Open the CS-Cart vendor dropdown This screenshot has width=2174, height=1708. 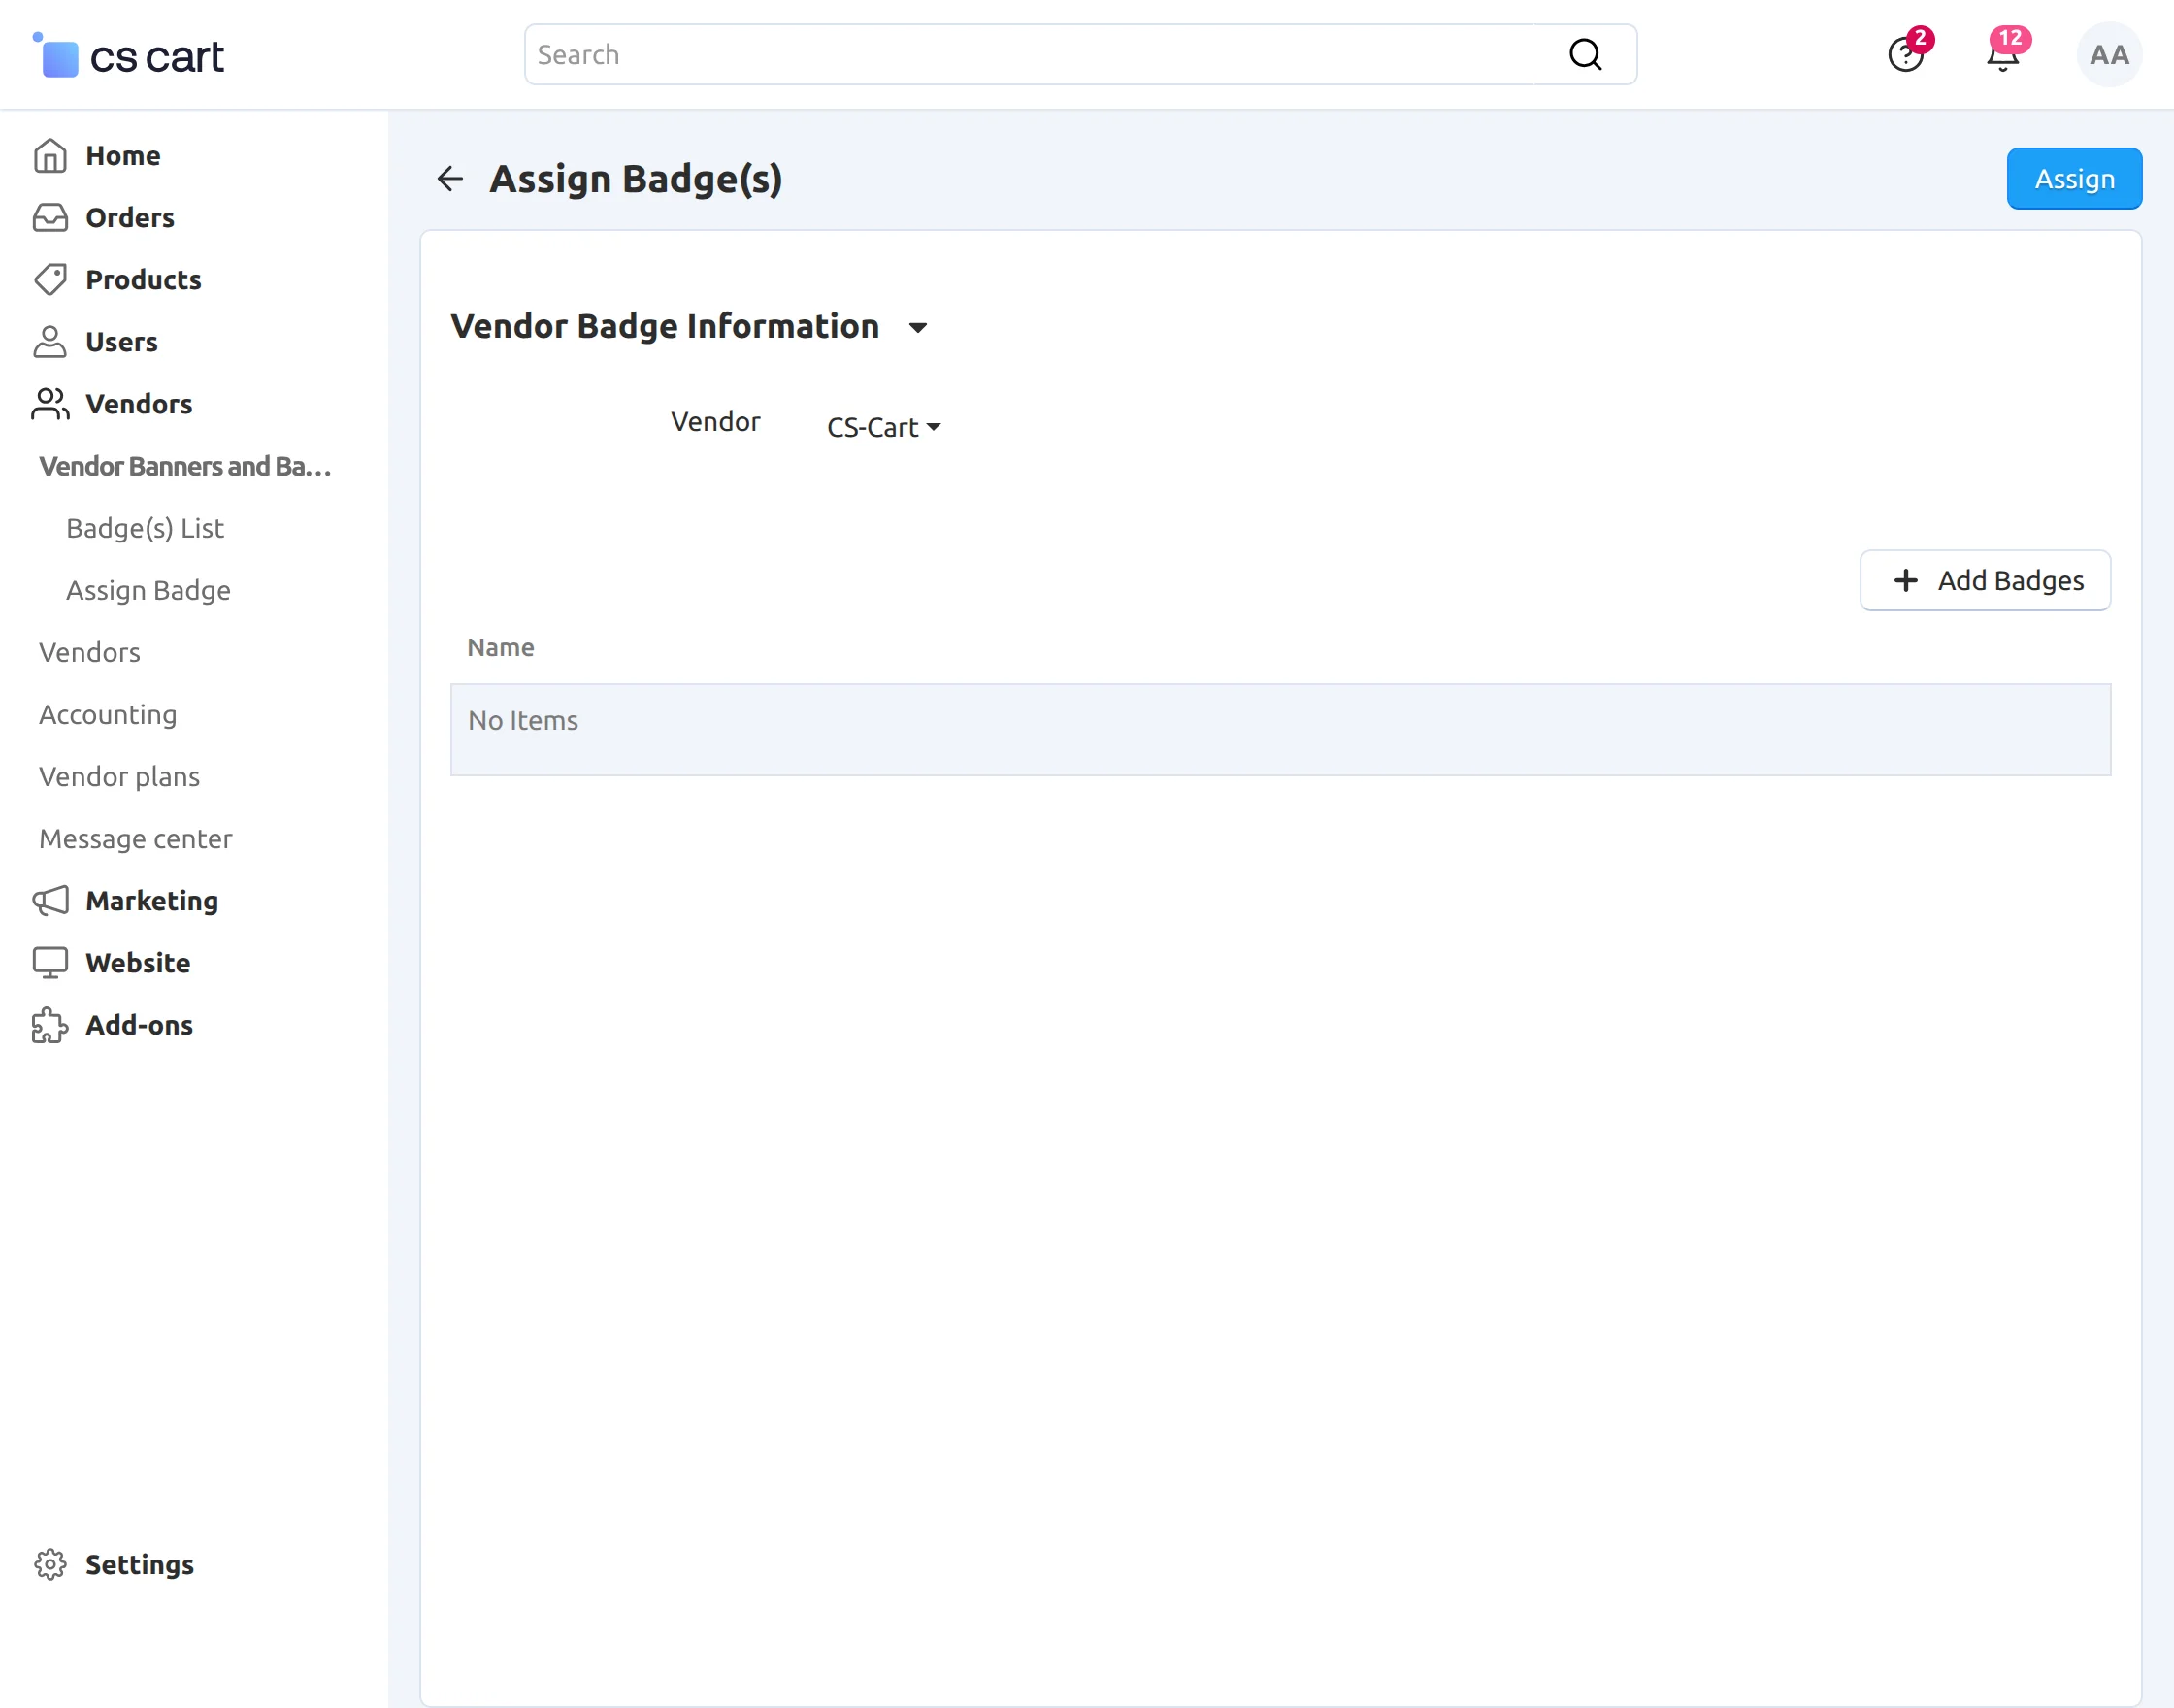[x=883, y=427]
